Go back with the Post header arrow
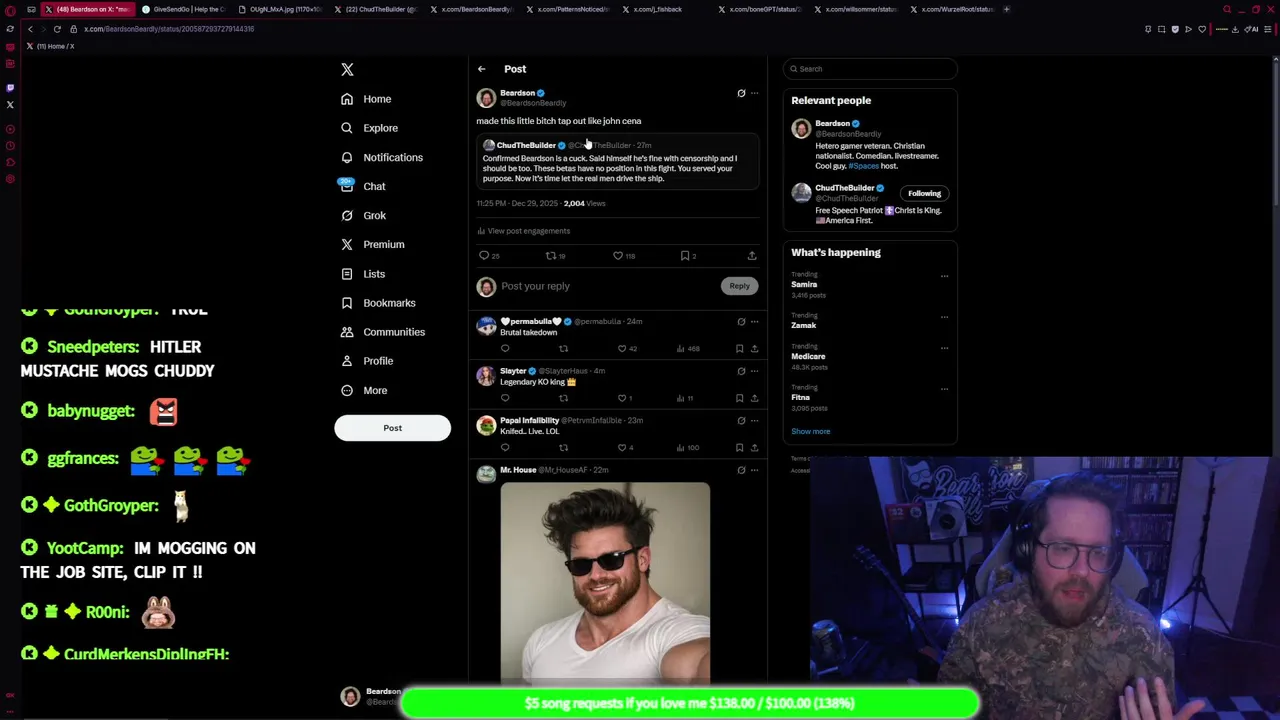The image size is (1280, 720). coord(481,69)
